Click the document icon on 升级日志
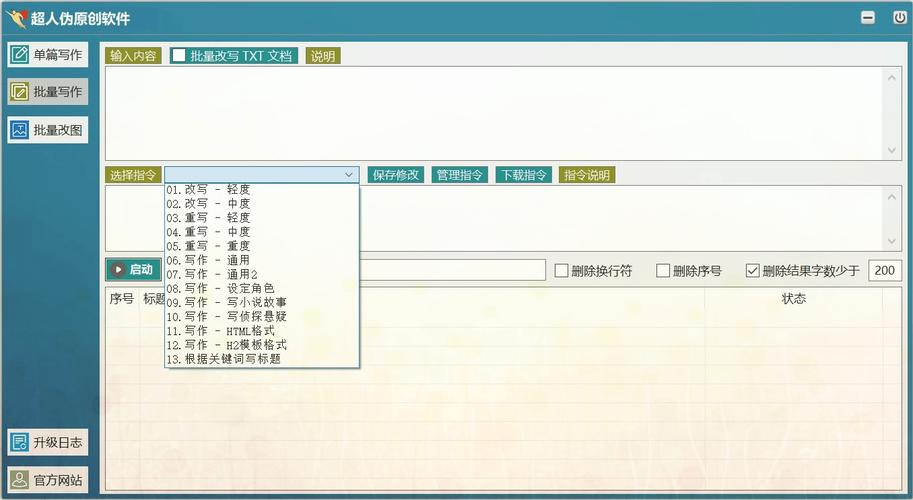This screenshot has height=500, width=913. [19, 442]
